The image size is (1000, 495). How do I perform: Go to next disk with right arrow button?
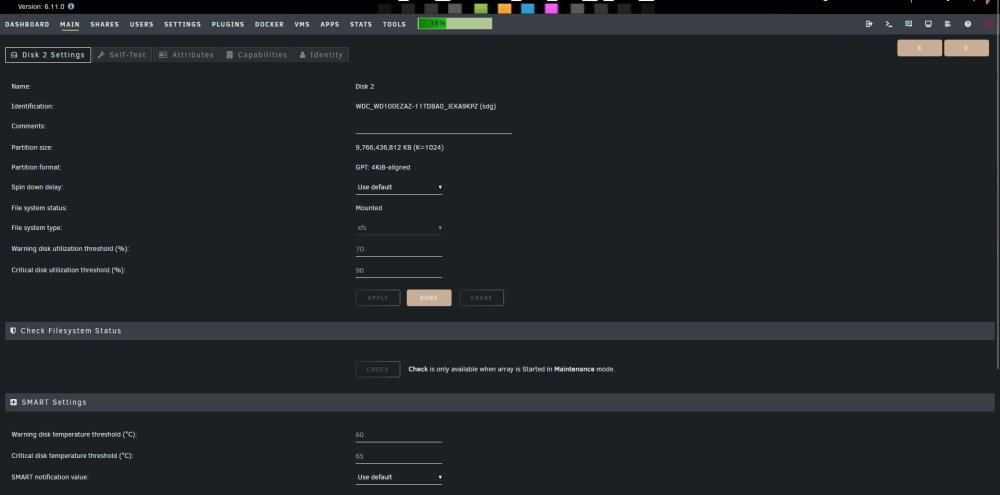(x=966, y=48)
